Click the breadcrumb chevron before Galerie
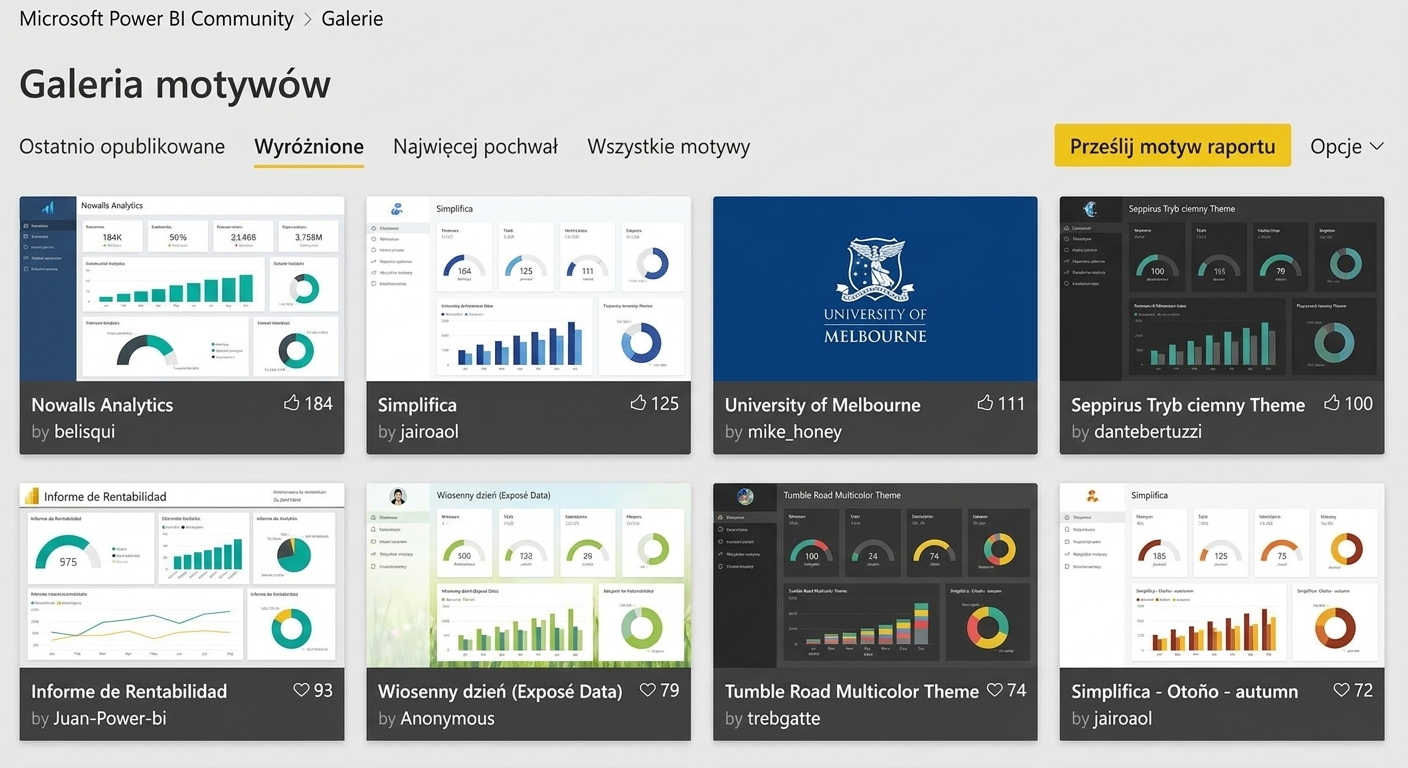 (x=307, y=19)
